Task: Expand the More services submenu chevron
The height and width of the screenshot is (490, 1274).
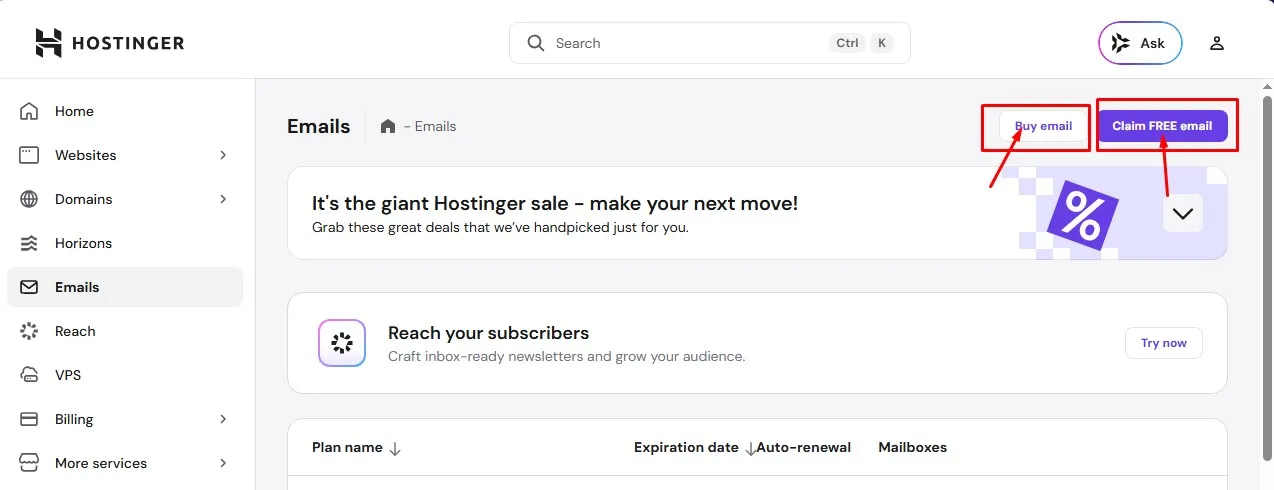Action: 223,463
